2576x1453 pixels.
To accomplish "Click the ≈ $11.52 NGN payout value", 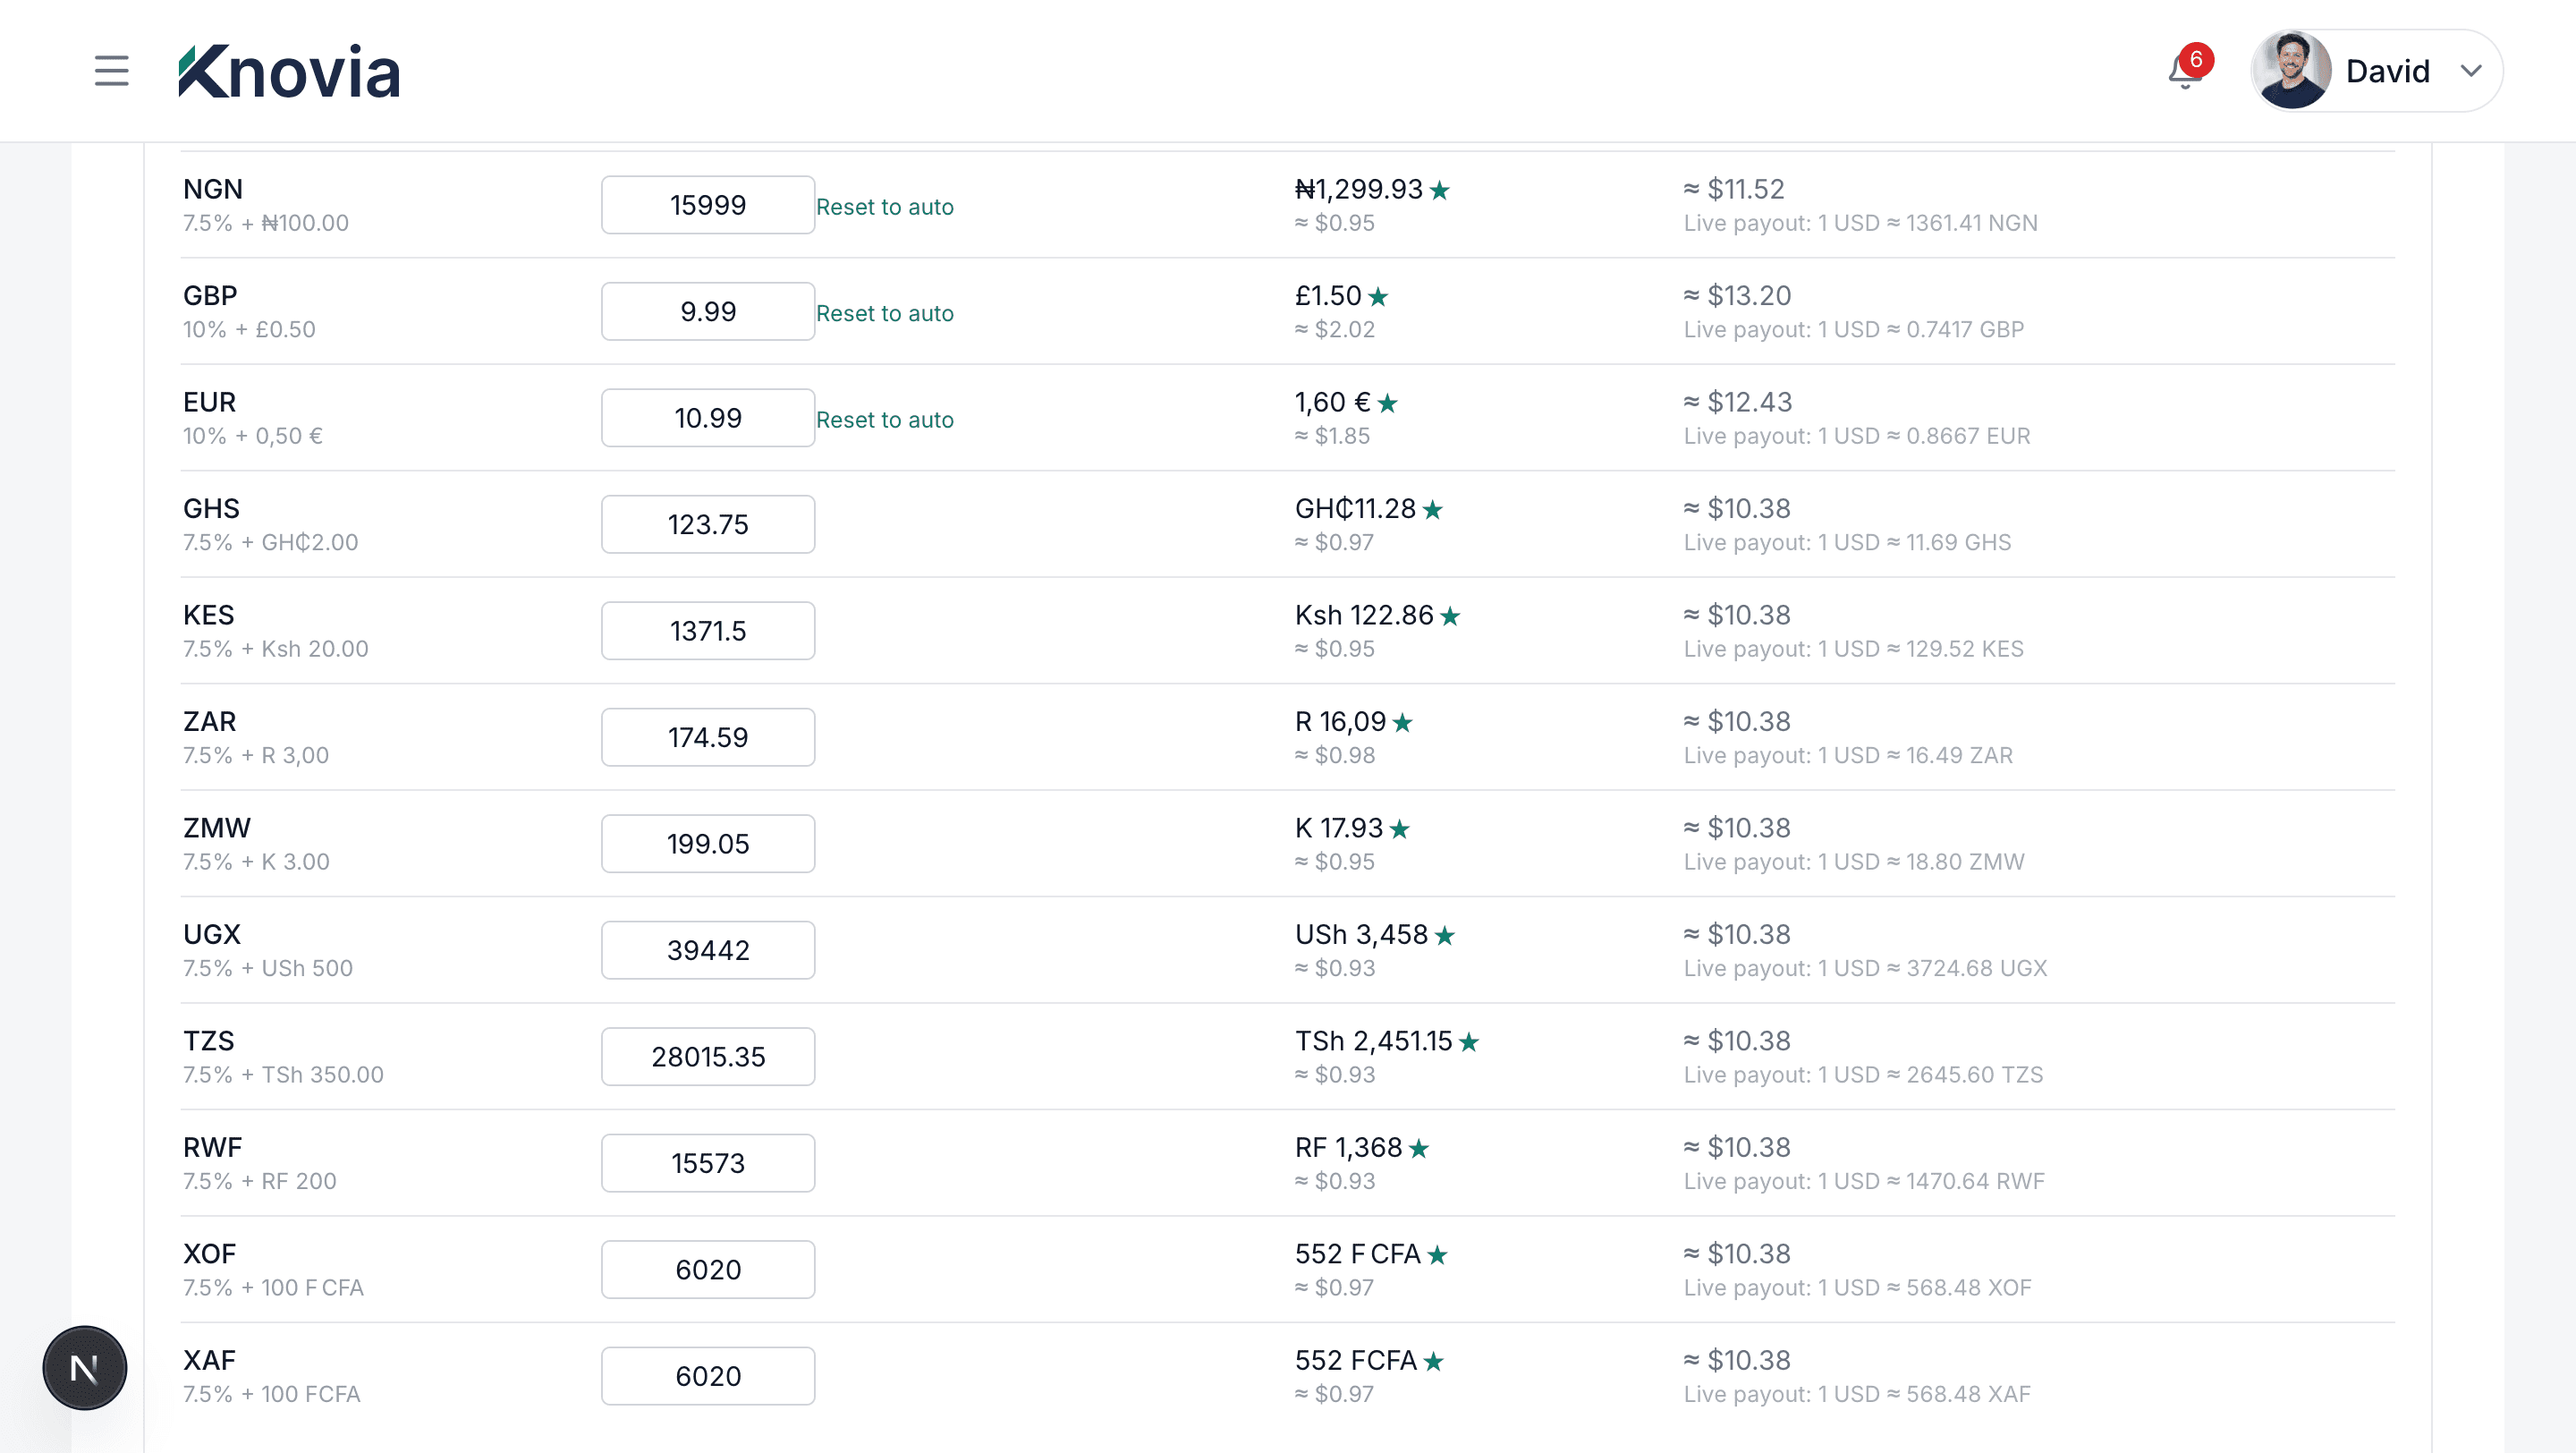I will [x=1734, y=189].
